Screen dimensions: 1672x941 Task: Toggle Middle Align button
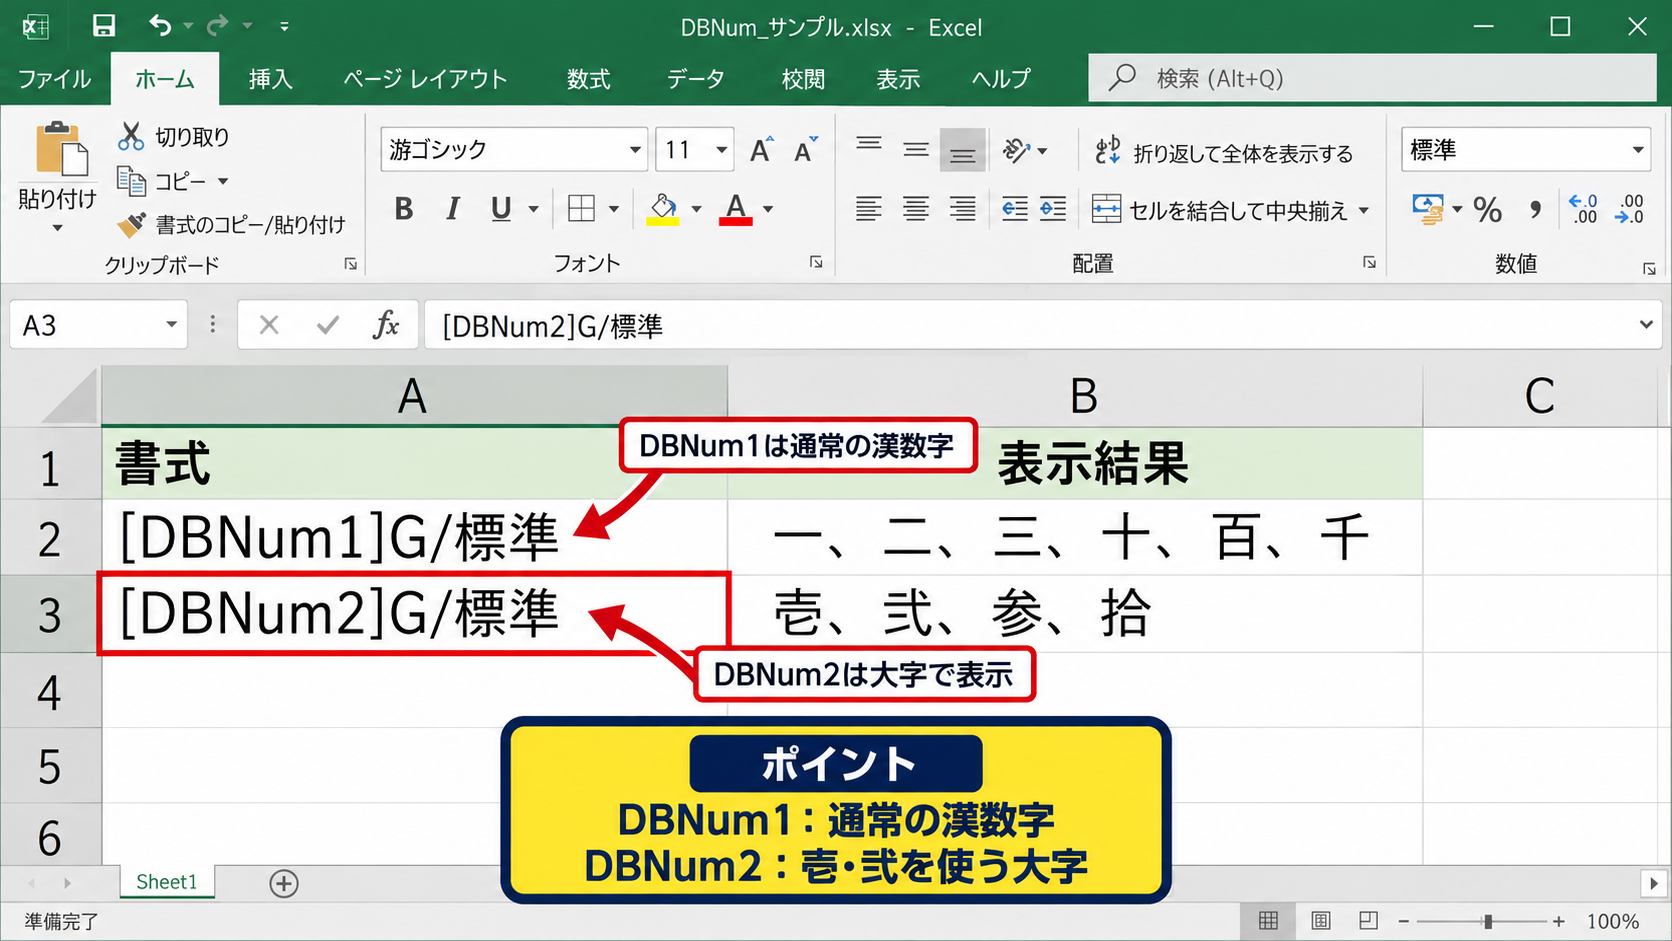click(916, 150)
